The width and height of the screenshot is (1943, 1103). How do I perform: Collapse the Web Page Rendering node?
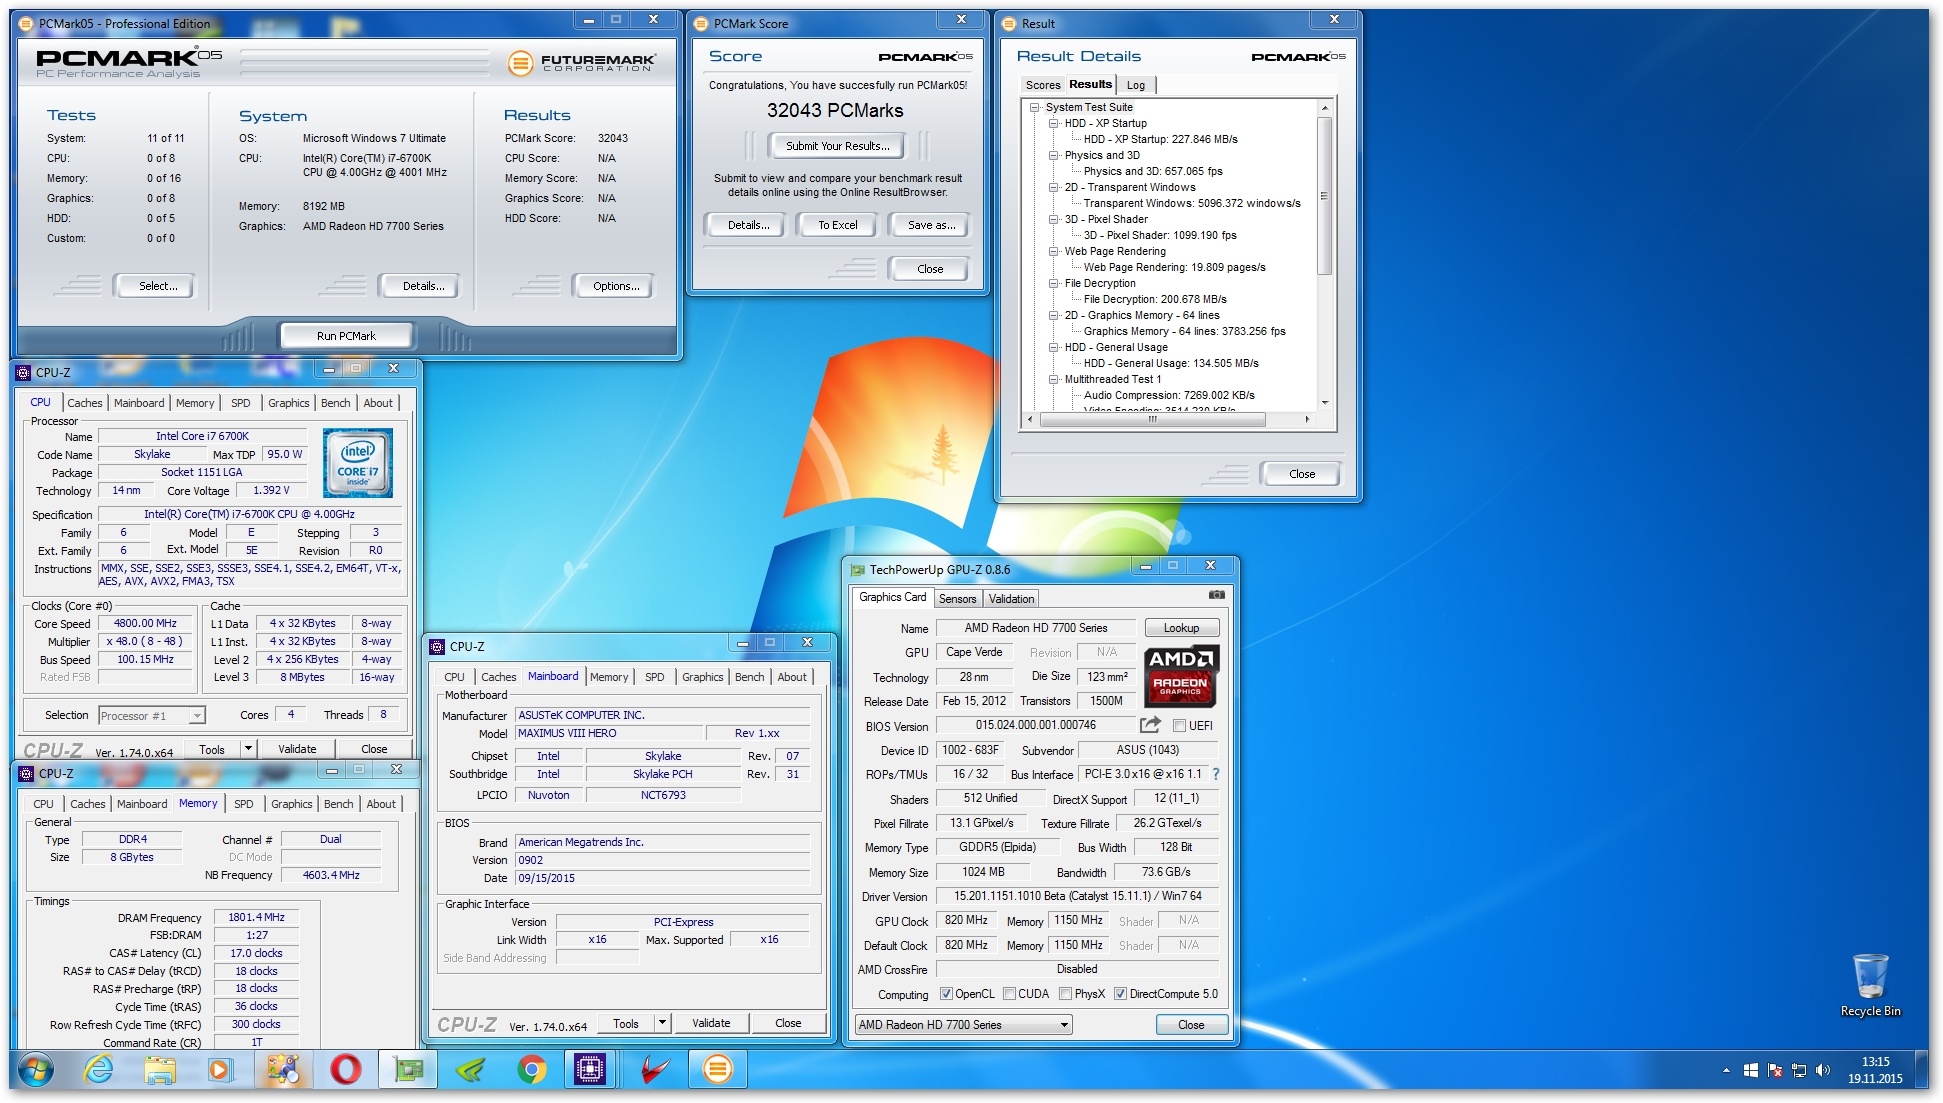(1053, 251)
